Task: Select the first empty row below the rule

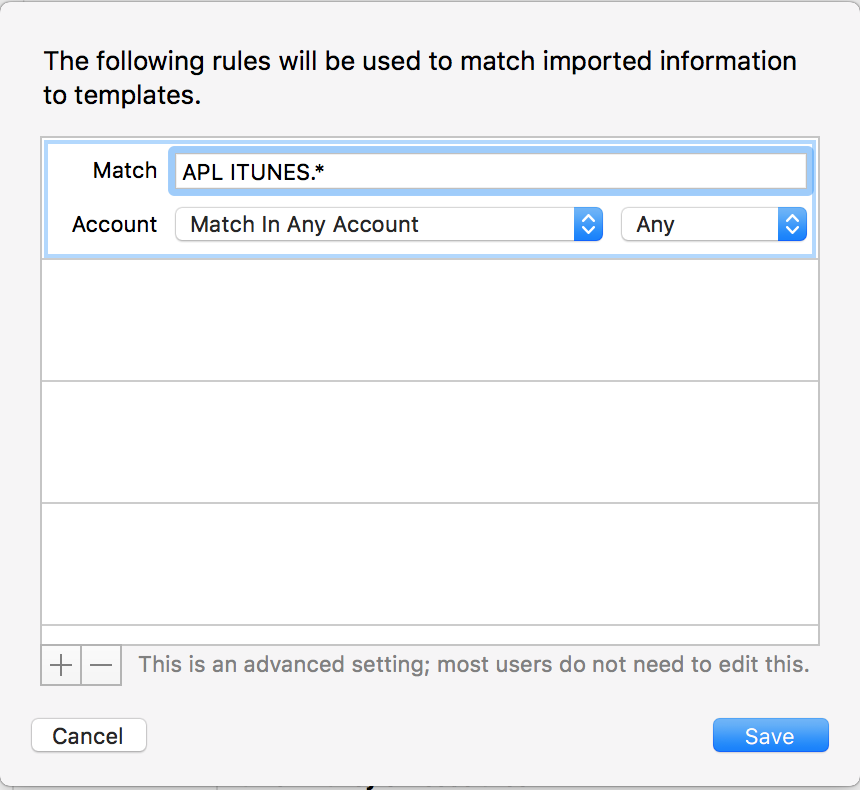Action: point(430,320)
